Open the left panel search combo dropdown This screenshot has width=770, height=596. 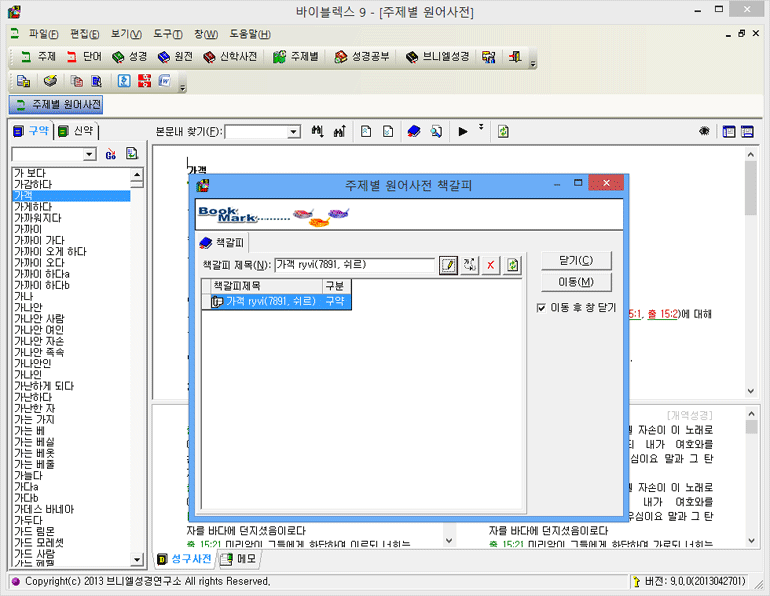click(x=89, y=154)
